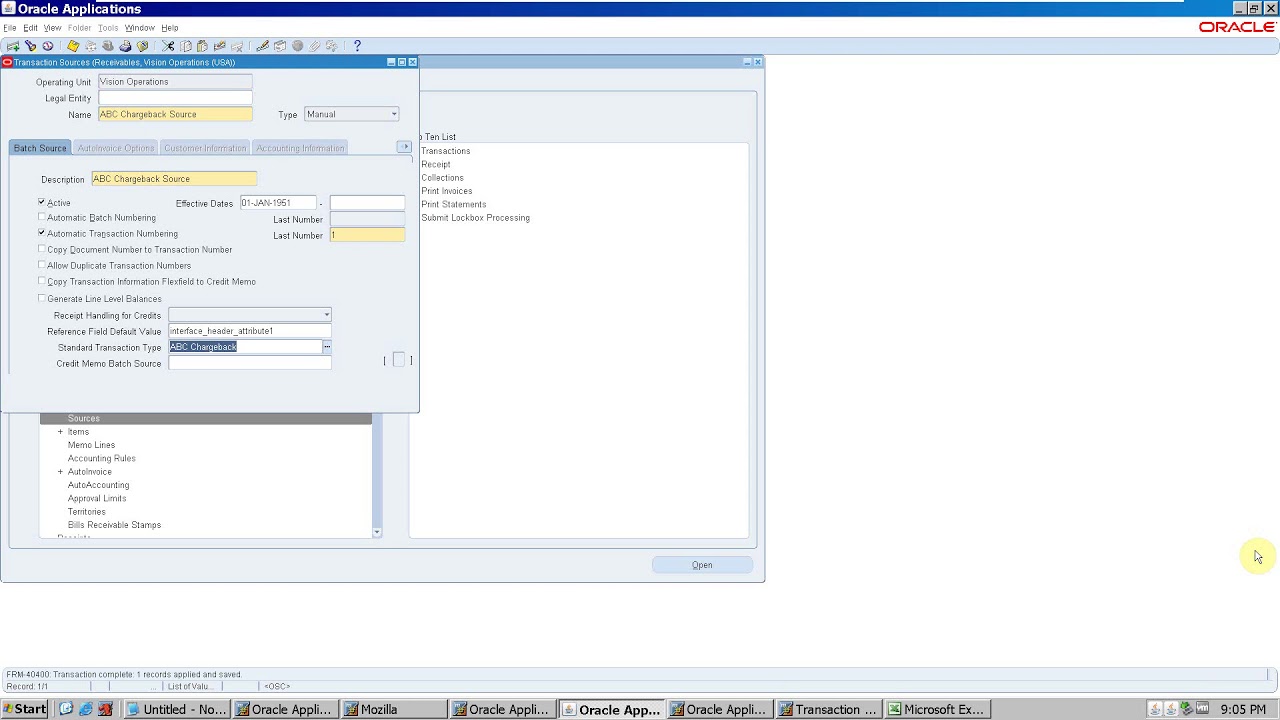Click the Close Form toolbar icon
Image resolution: width=1280 pixels, height=720 pixels.
142,46
